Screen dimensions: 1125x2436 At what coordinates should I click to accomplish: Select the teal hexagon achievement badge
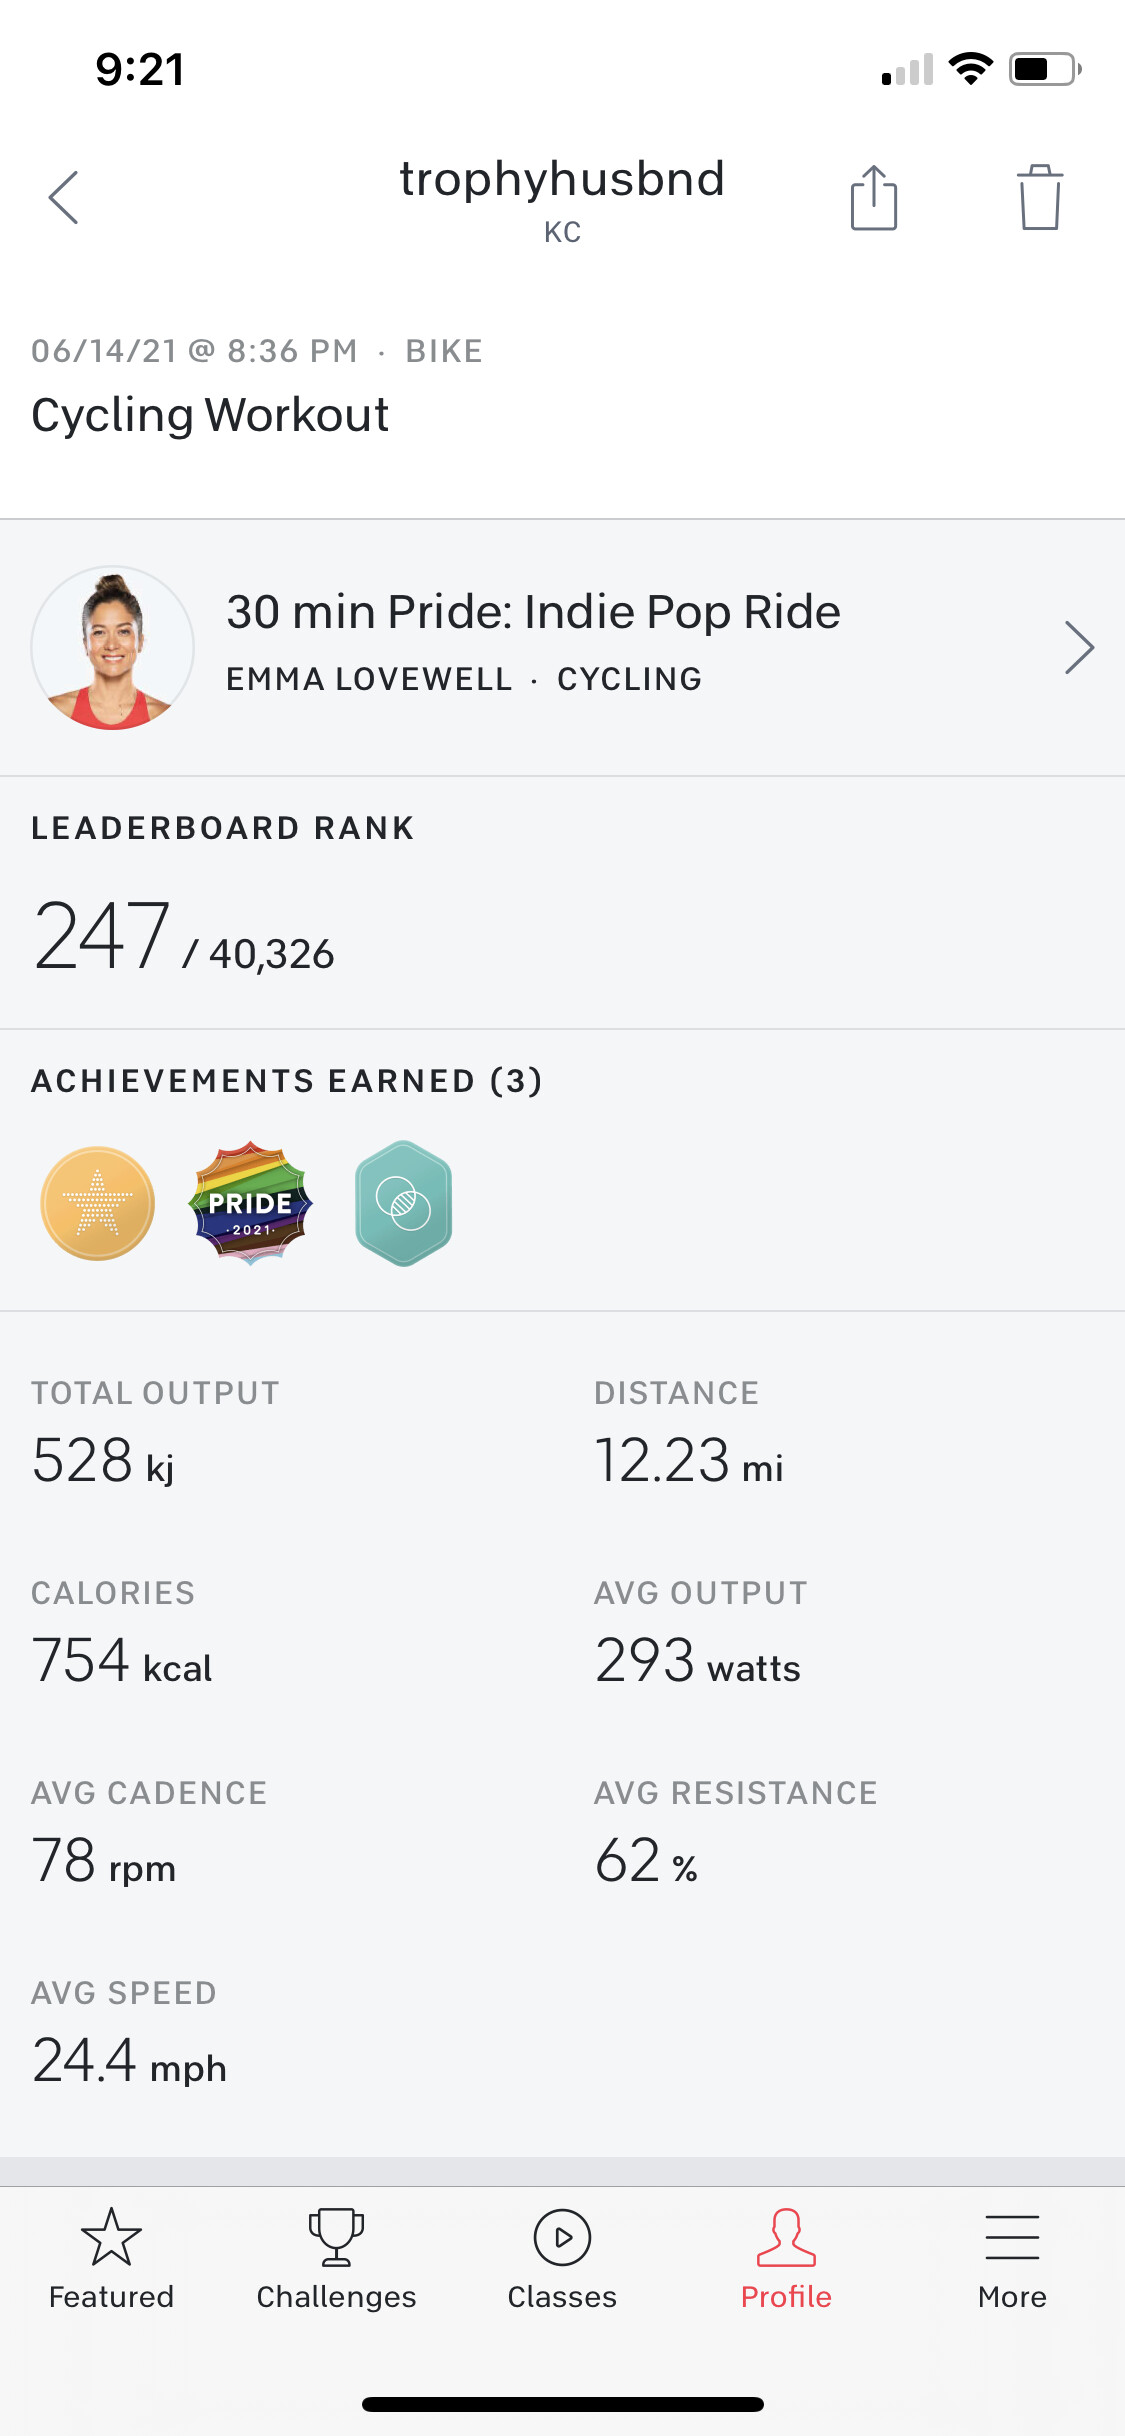pyautogui.click(x=404, y=1203)
